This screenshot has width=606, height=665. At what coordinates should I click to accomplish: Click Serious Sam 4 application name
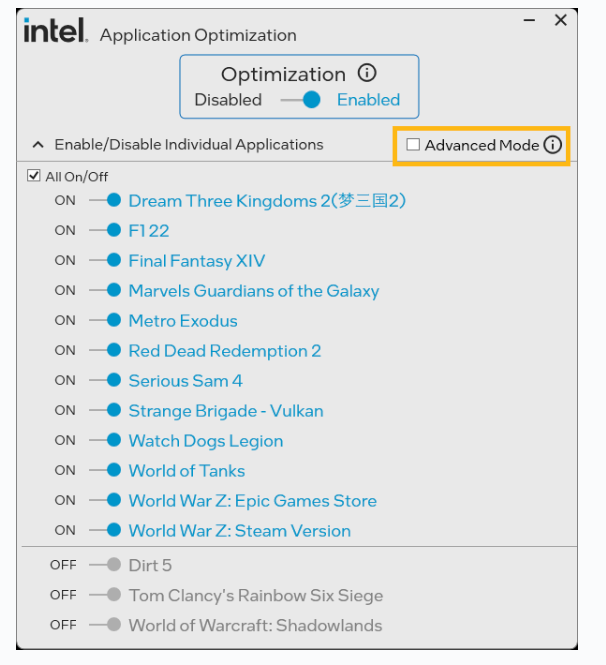click(x=186, y=381)
